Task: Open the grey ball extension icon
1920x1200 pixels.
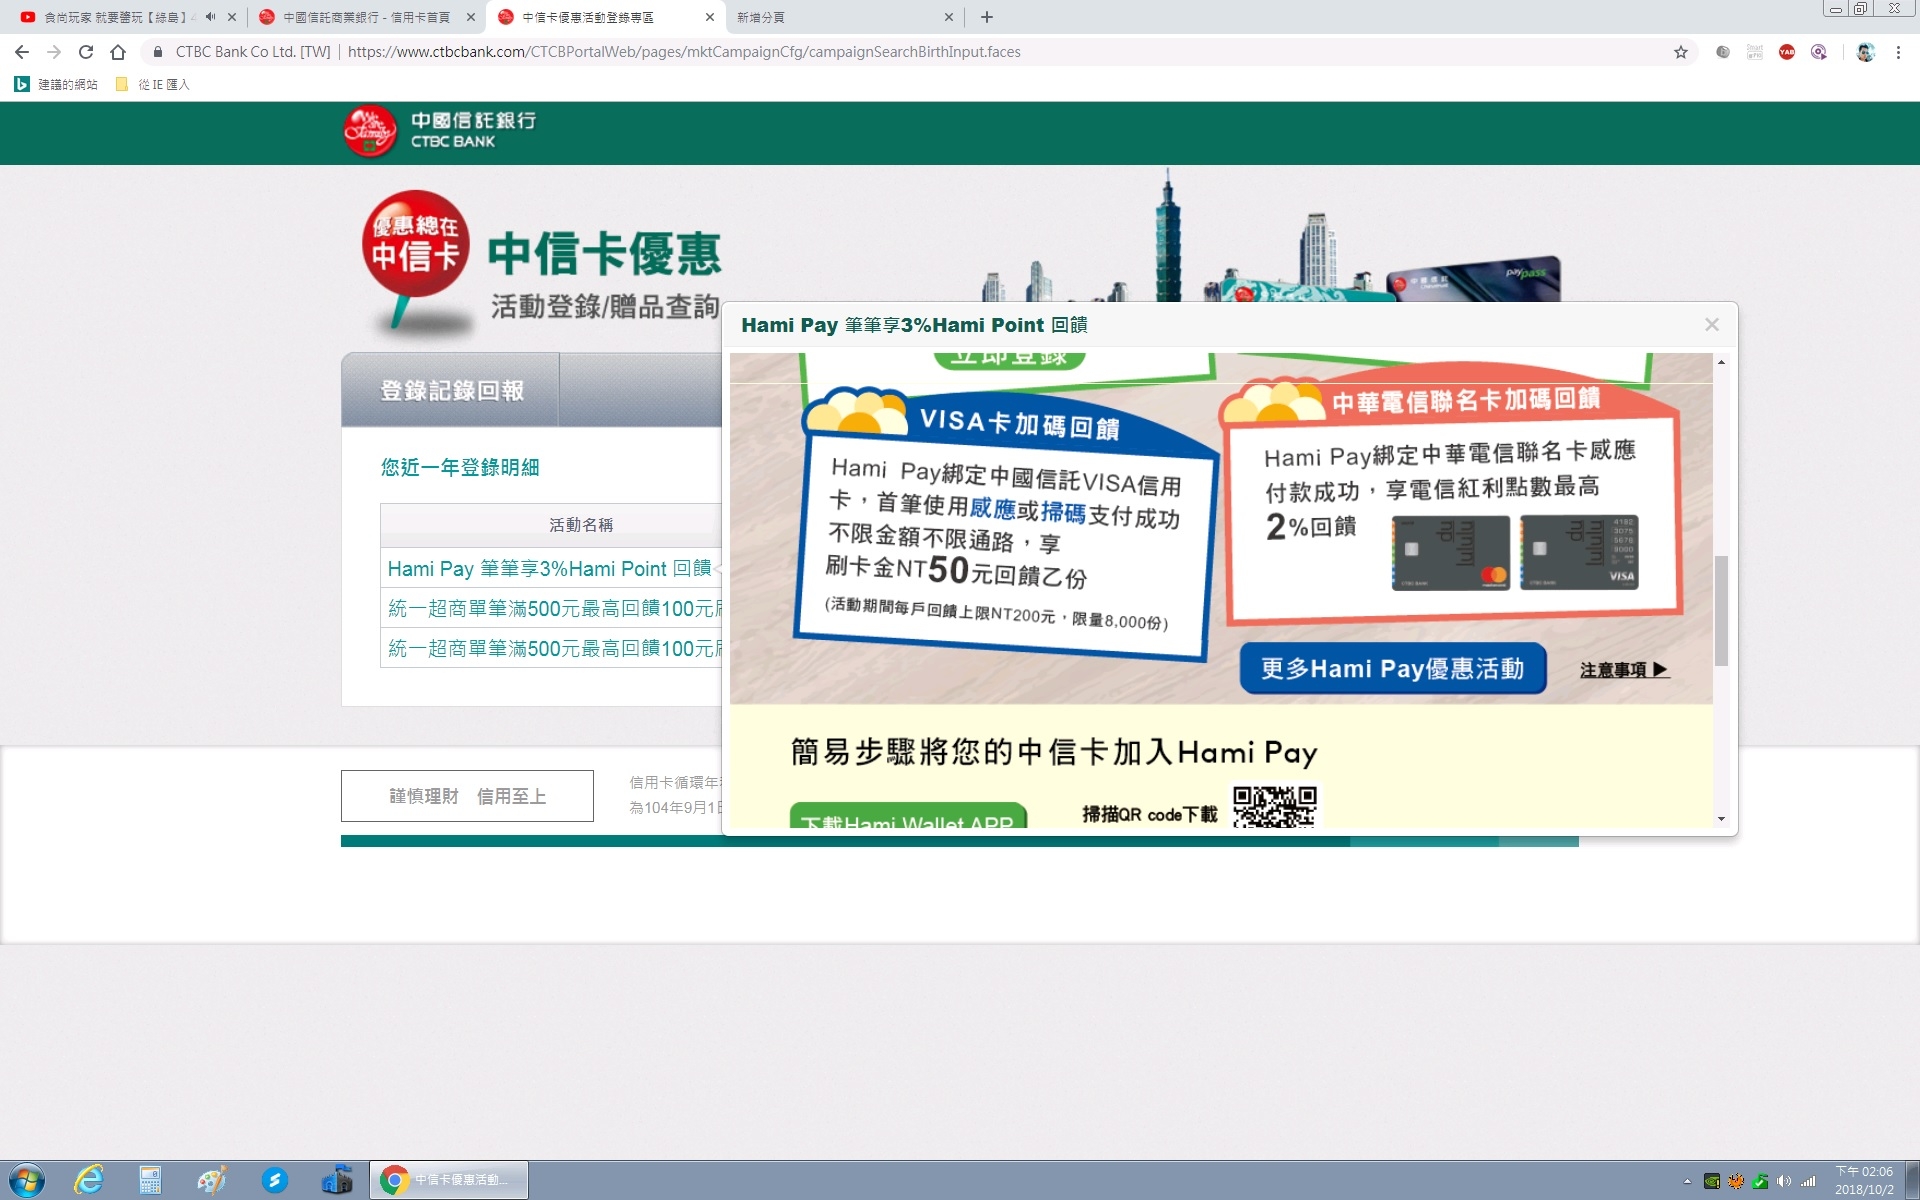Action: (x=1723, y=52)
